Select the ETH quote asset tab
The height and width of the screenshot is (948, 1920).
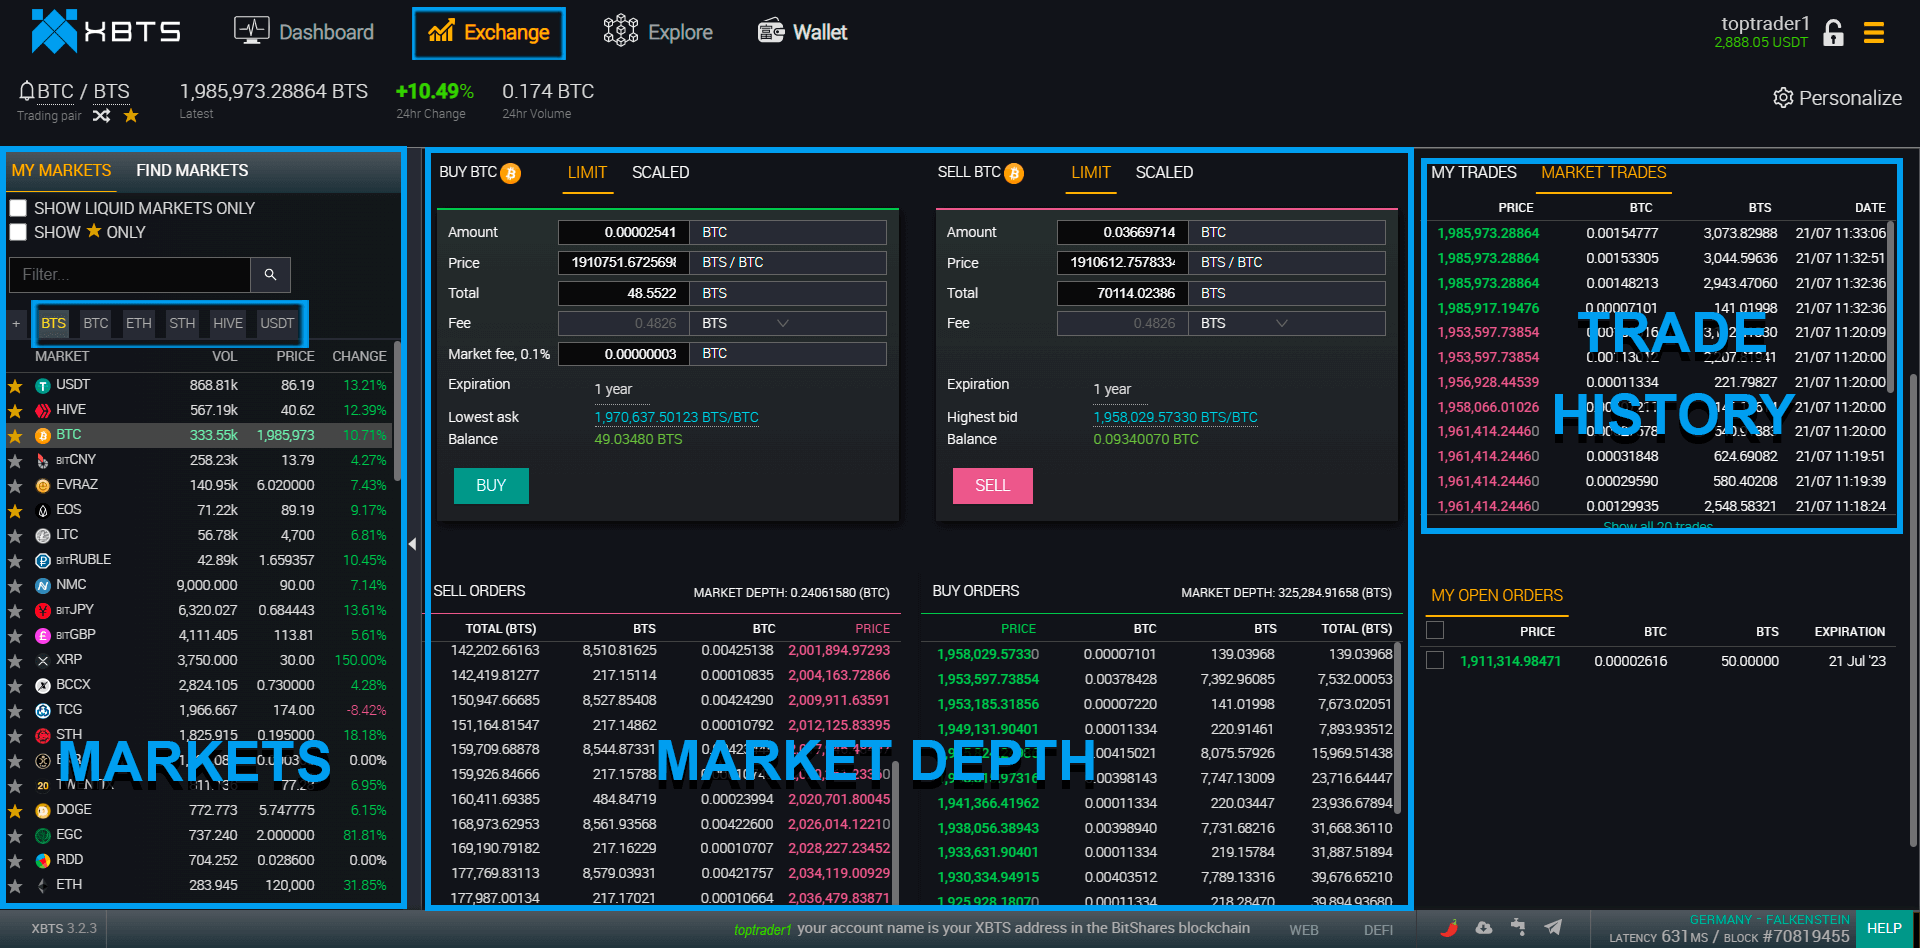click(139, 323)
